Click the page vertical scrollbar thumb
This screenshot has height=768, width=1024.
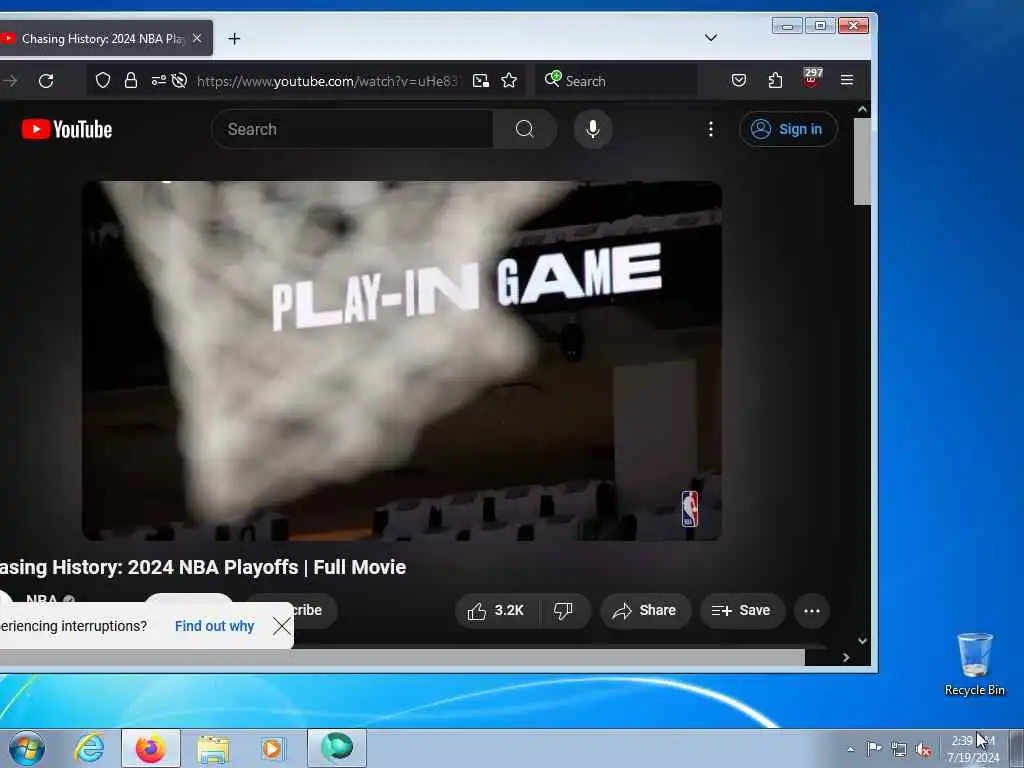(x=862, y=161)
